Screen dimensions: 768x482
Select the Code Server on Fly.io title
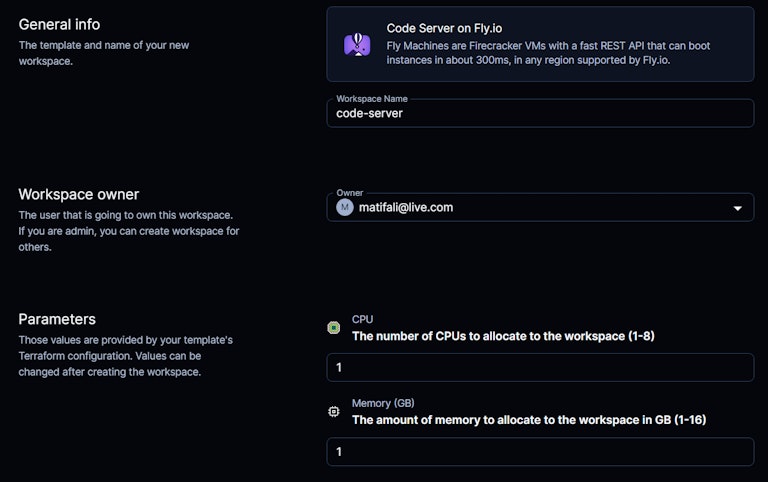point(443,28)
